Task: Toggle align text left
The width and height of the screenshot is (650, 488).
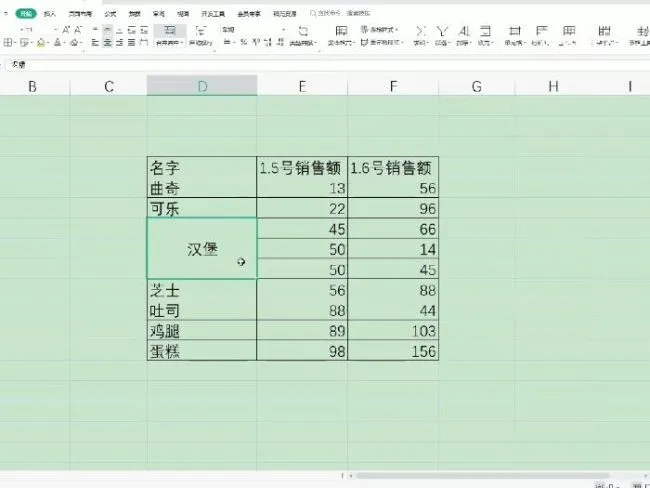Action: [x=95, y=42]
